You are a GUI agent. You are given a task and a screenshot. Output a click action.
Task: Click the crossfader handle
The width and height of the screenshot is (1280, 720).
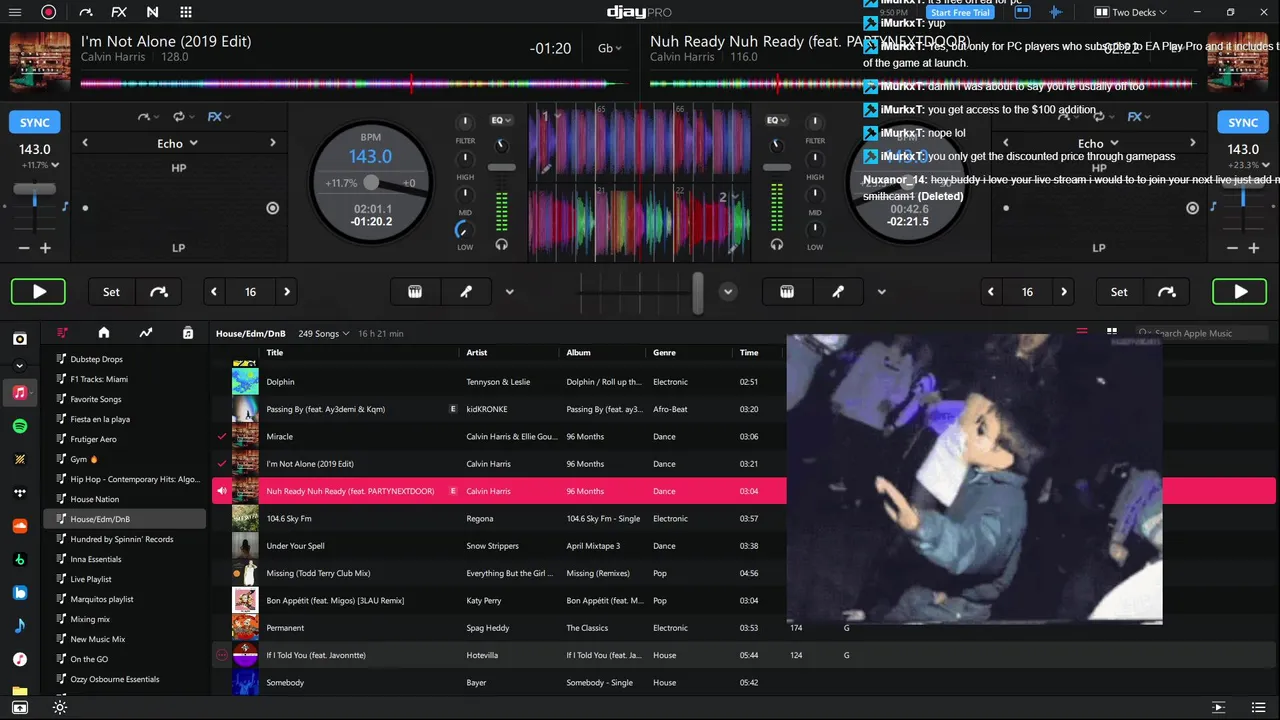pos(697,292)
